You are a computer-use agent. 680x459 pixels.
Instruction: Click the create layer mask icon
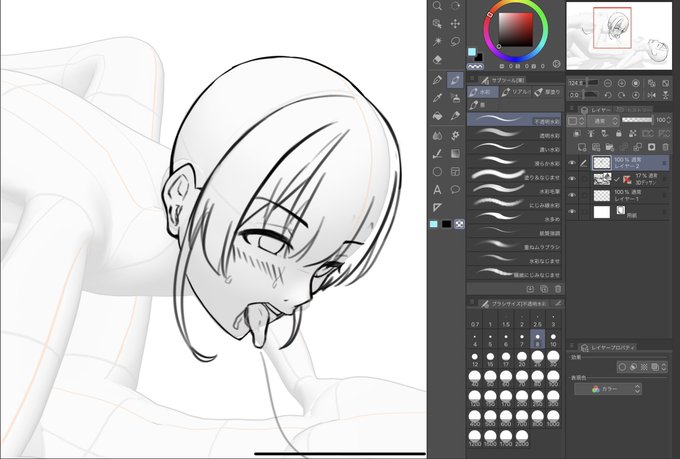651,147
